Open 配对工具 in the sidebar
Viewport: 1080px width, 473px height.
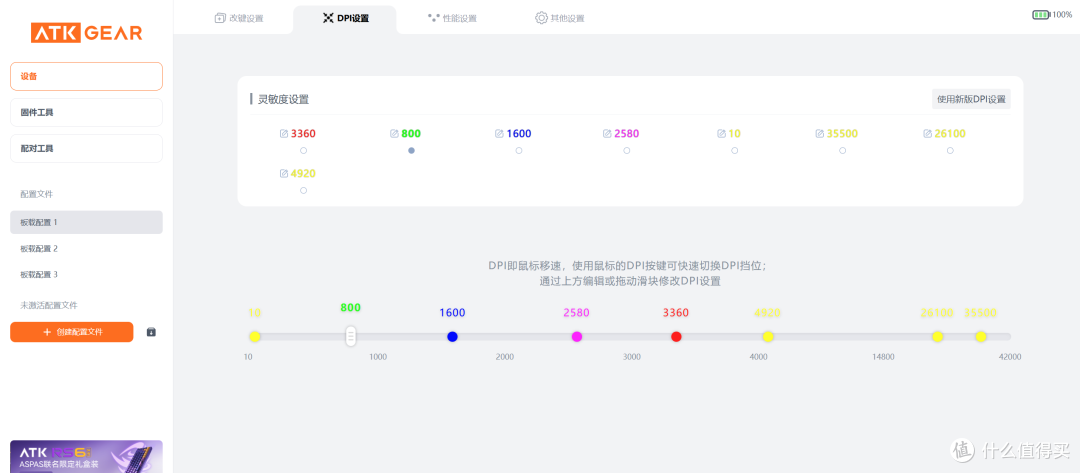pos(86,148)
